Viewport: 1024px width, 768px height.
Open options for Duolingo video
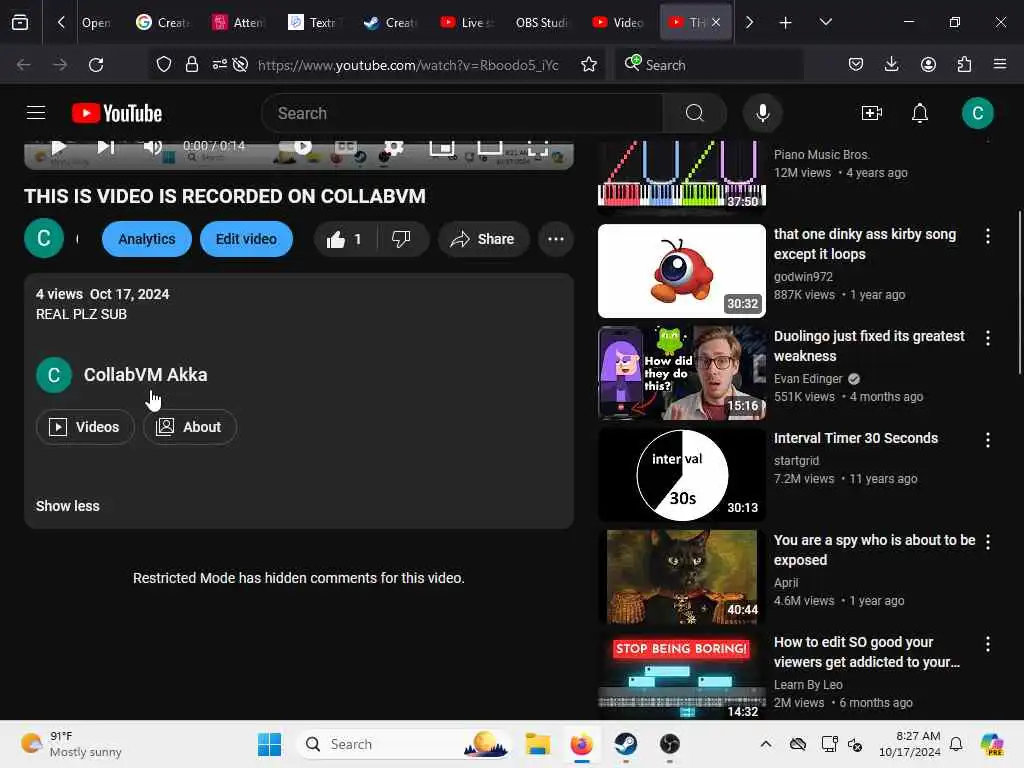coord(987,338)
